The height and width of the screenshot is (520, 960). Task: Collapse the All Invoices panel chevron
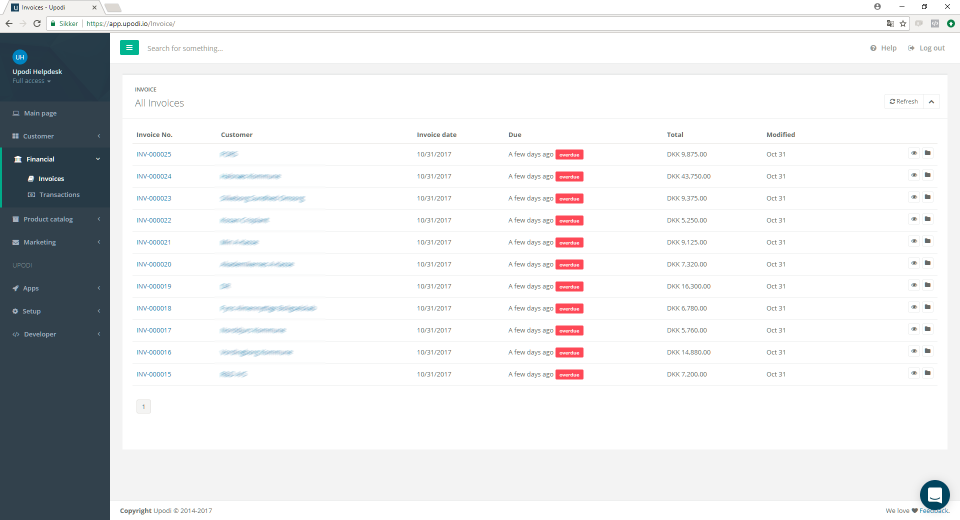coord(931,102)
